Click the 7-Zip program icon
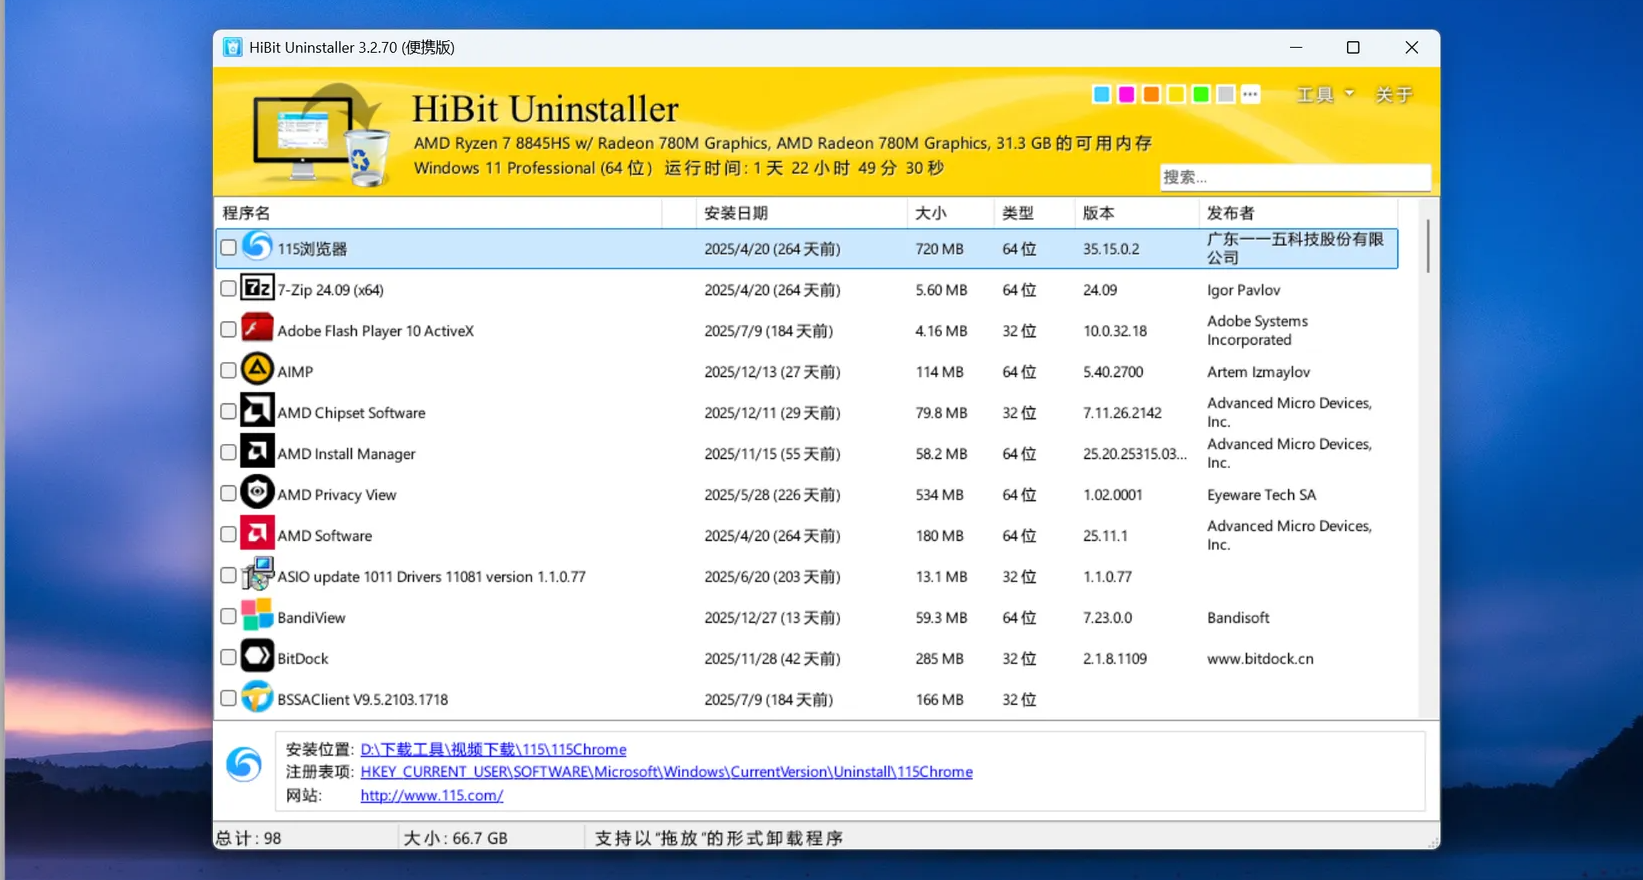1643x880 pixels. pyautogui.click(x=257, y=289)
